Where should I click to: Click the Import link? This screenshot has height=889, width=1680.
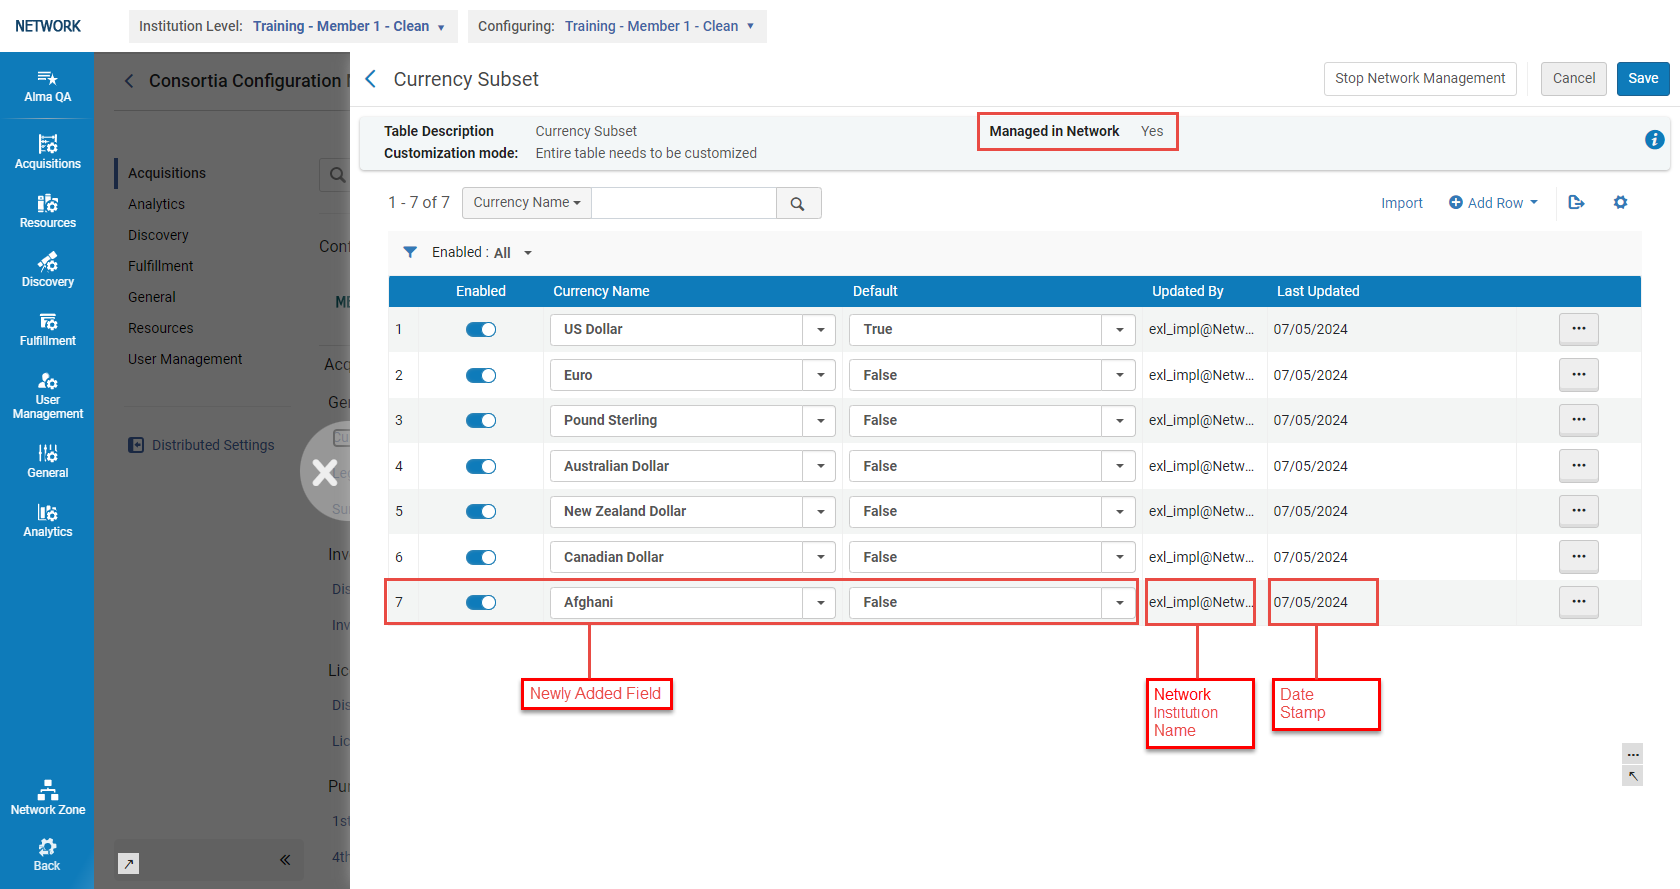[1401, 204]
